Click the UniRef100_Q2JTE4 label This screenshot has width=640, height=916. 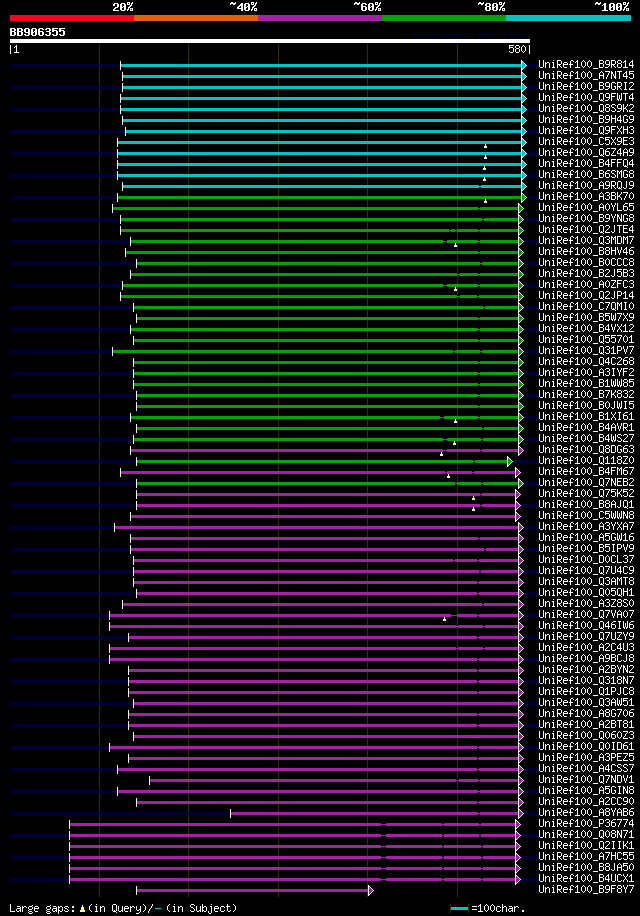pyautogui.click(x=586, y=230)
